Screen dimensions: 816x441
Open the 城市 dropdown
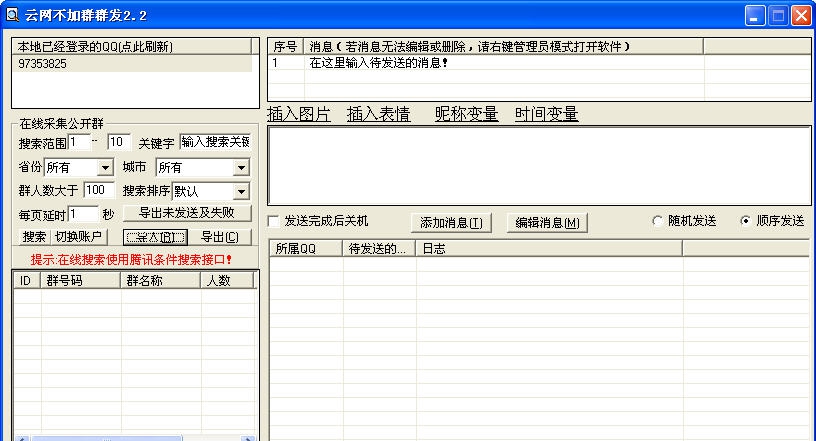pyautogui.click(x=241, y=168)
